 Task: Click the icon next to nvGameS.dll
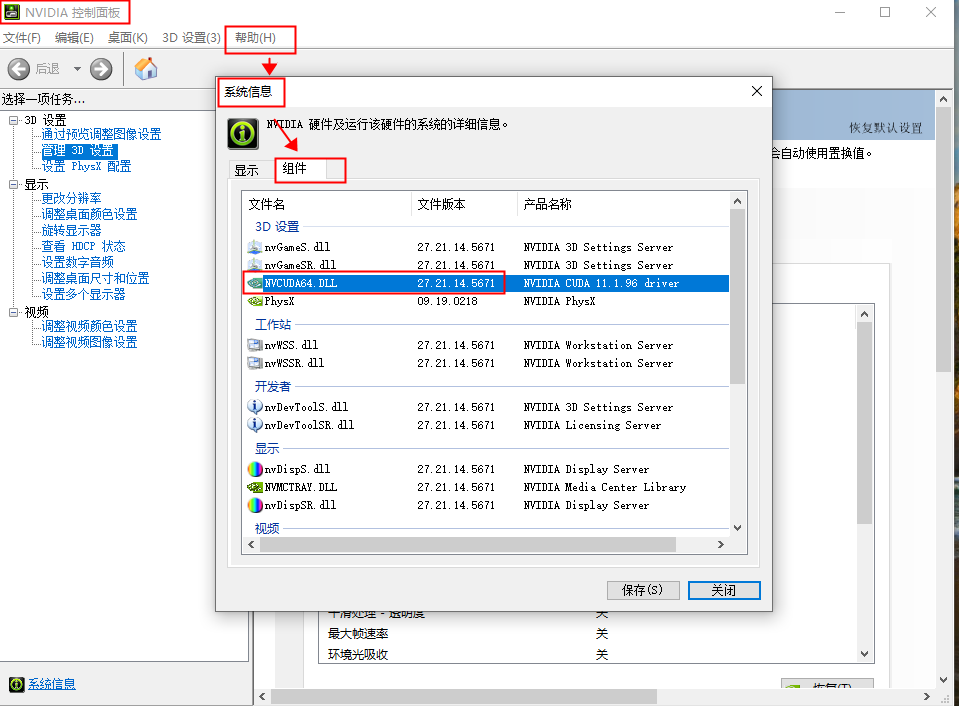[x=254, y=247]
